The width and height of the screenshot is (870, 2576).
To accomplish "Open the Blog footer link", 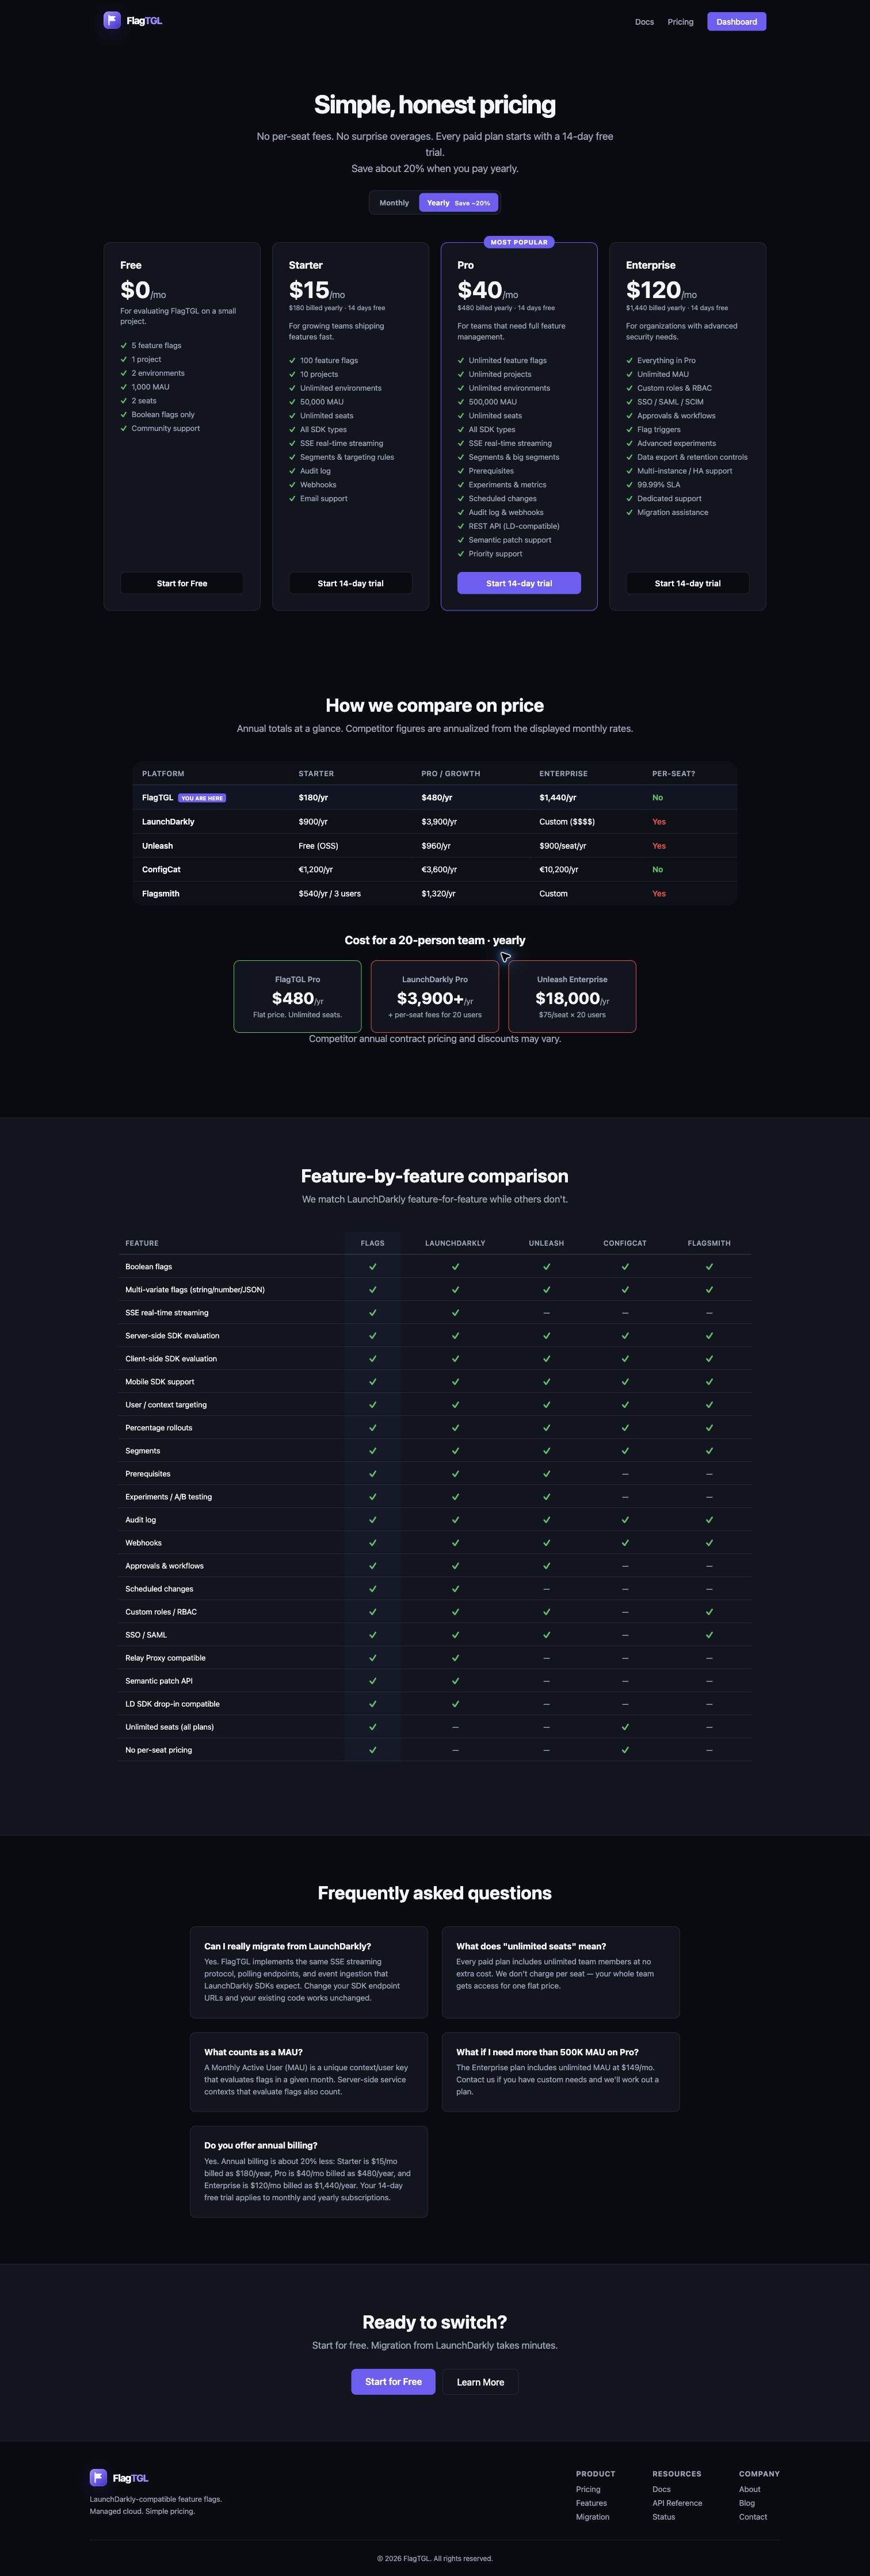I will [747, 2503].
